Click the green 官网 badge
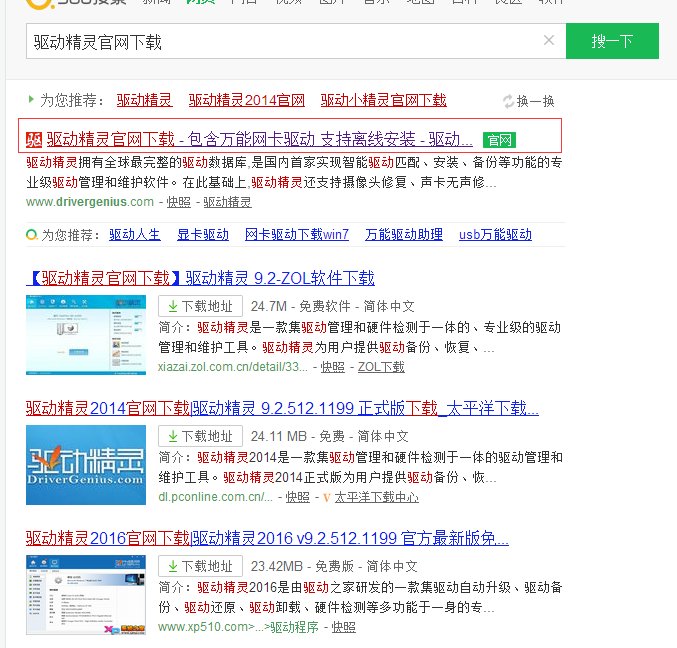 (x=499, y=140)
